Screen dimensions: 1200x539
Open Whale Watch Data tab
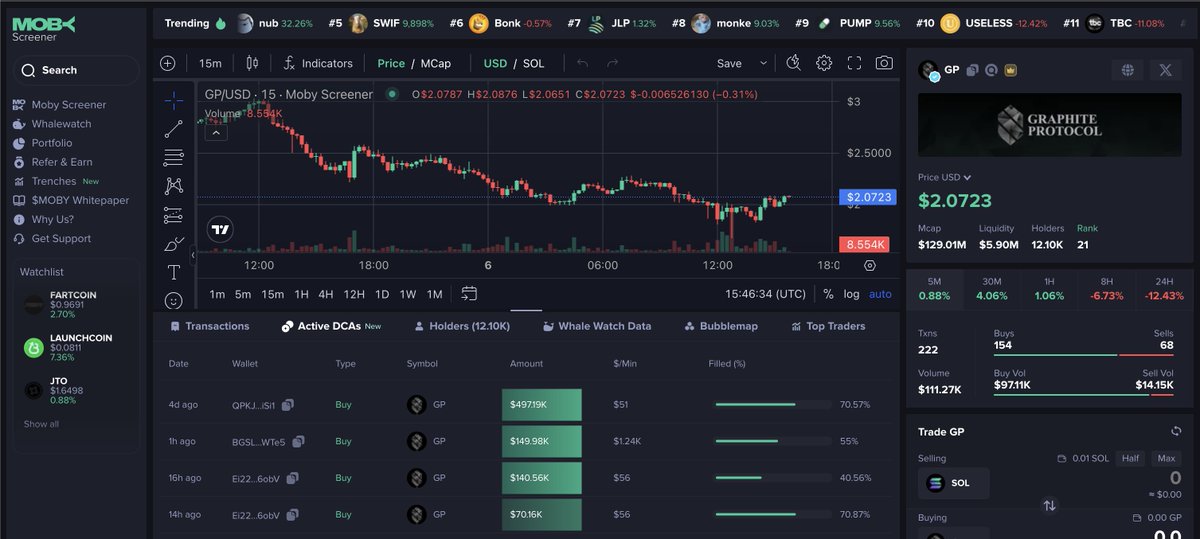597,326
